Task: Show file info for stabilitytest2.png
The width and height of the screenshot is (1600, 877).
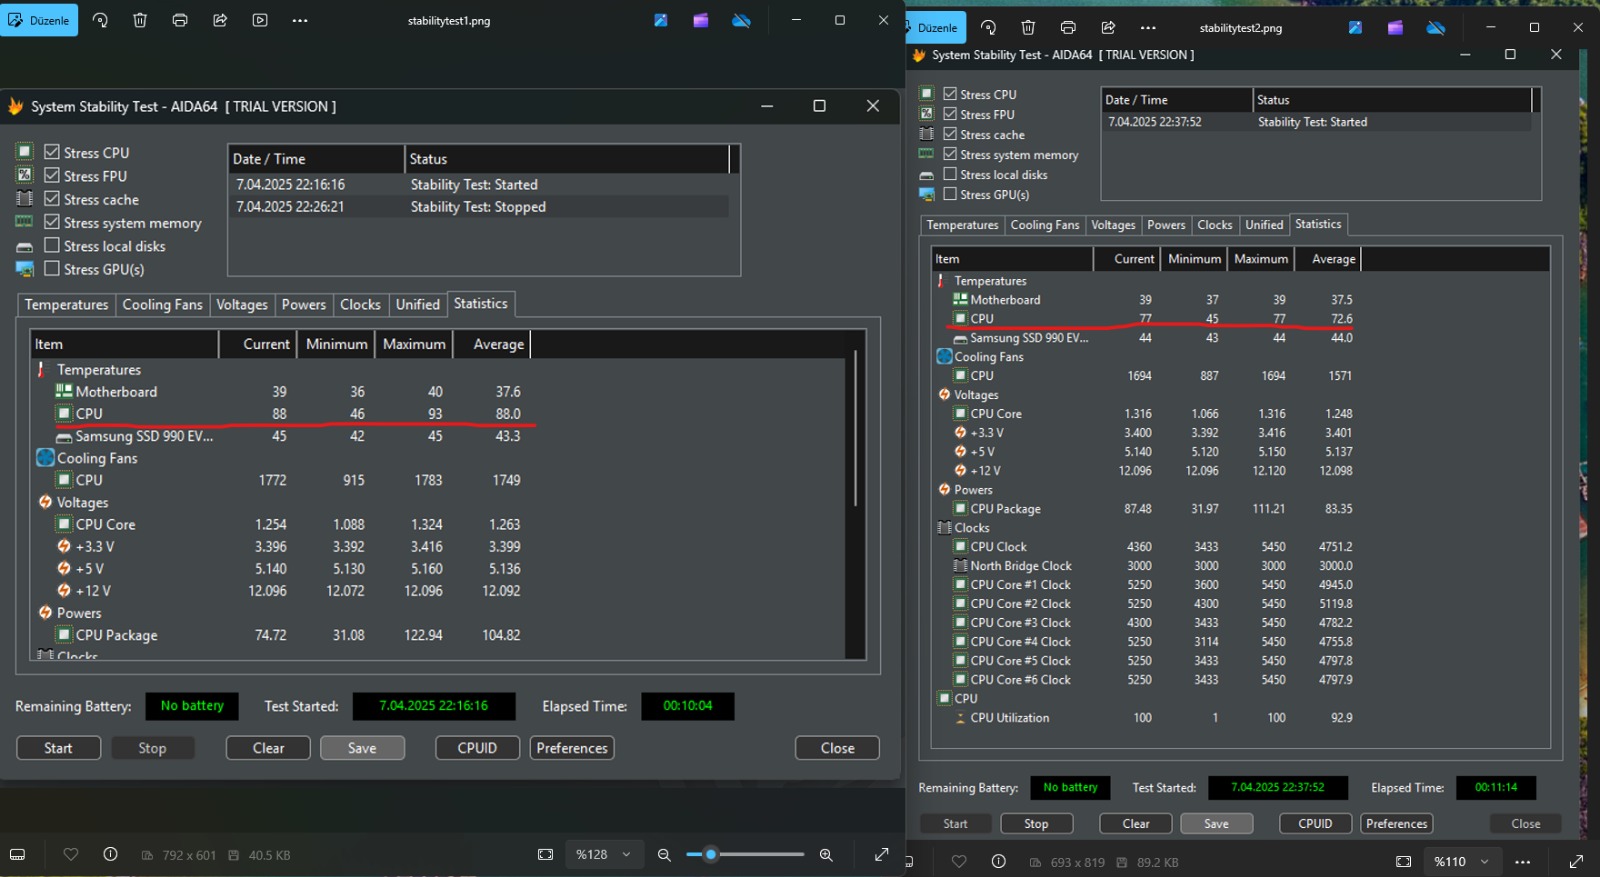Action: coord(998,861)
